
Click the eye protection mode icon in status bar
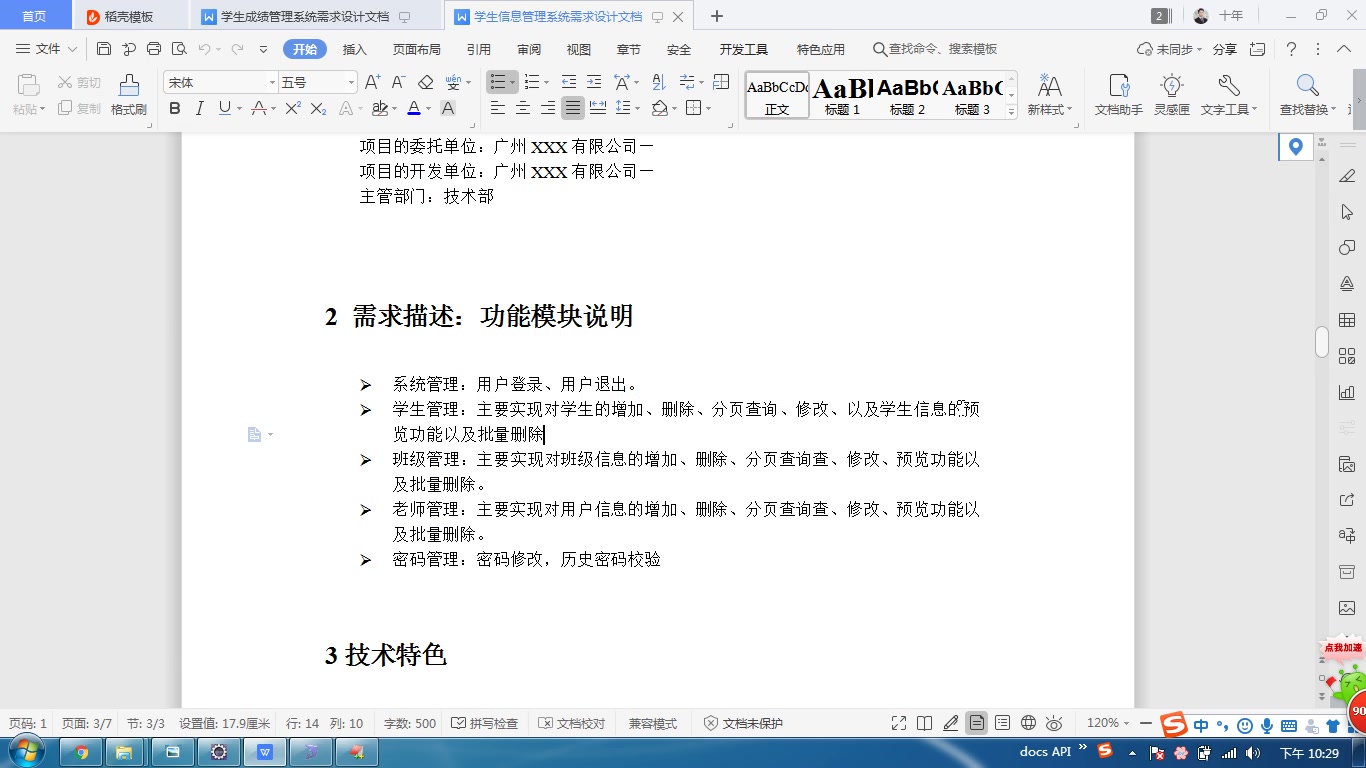point(1054,722)
